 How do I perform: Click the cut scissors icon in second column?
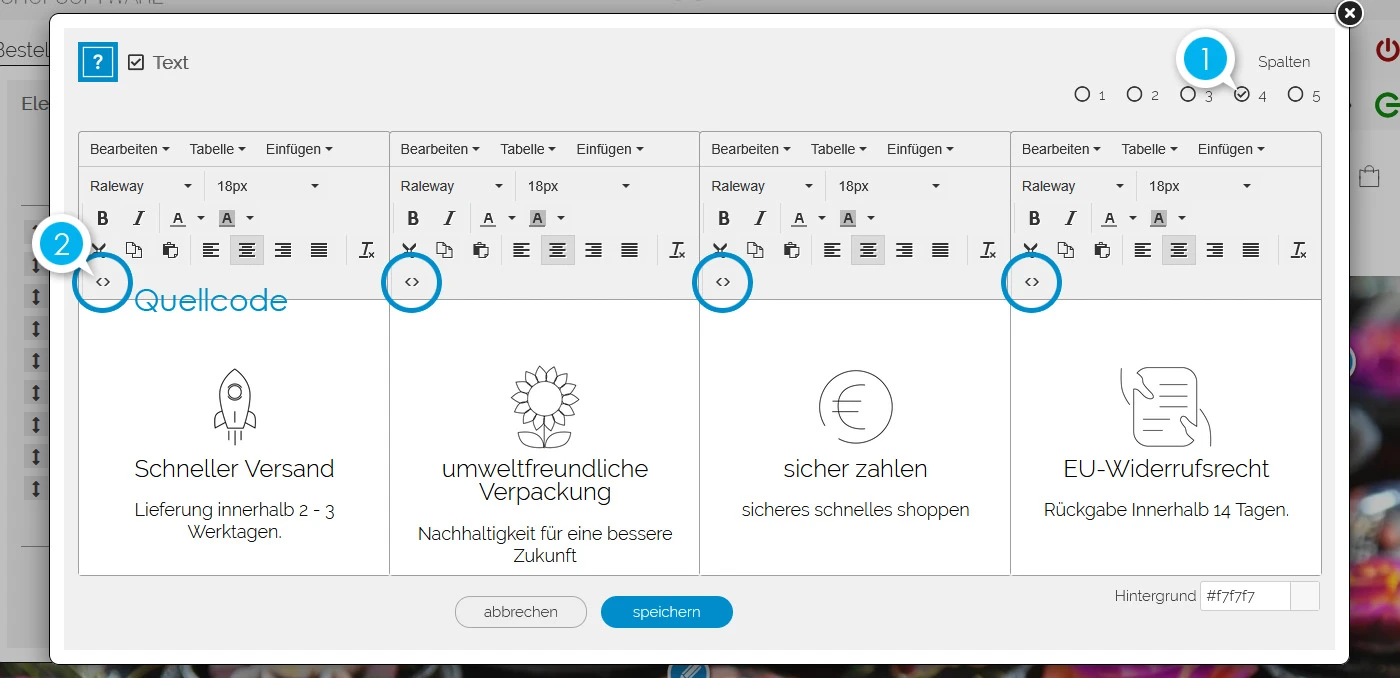tap(409, 250)
